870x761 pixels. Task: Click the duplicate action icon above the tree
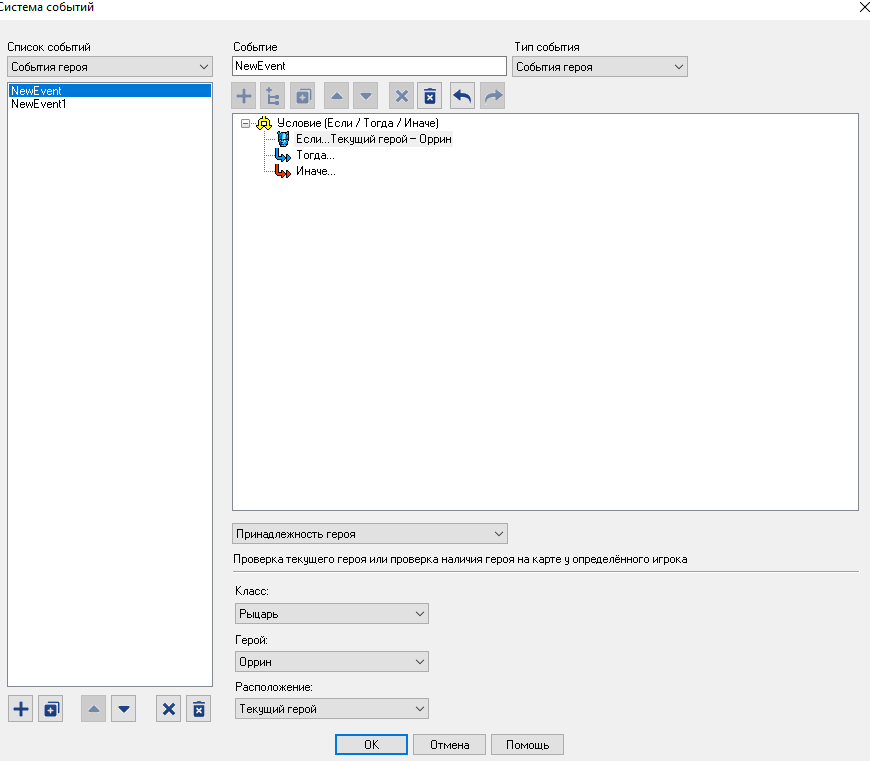click(x=302, y=96)
